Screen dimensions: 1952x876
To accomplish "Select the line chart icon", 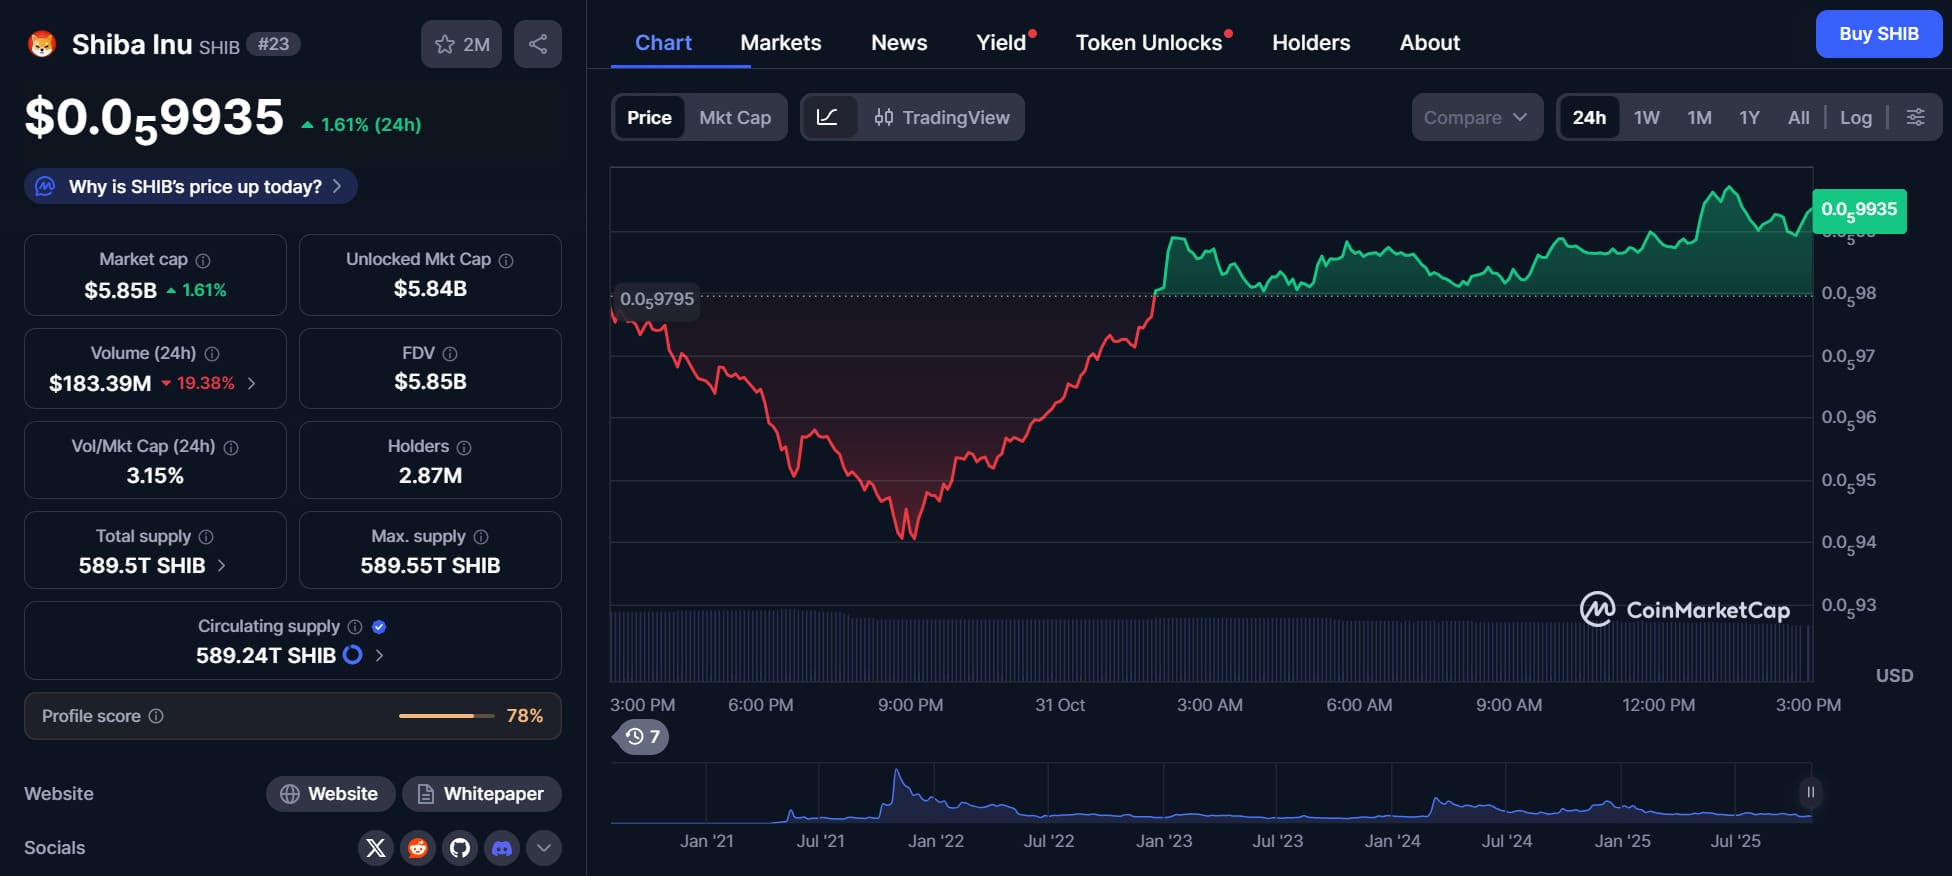I will [827, 117].
